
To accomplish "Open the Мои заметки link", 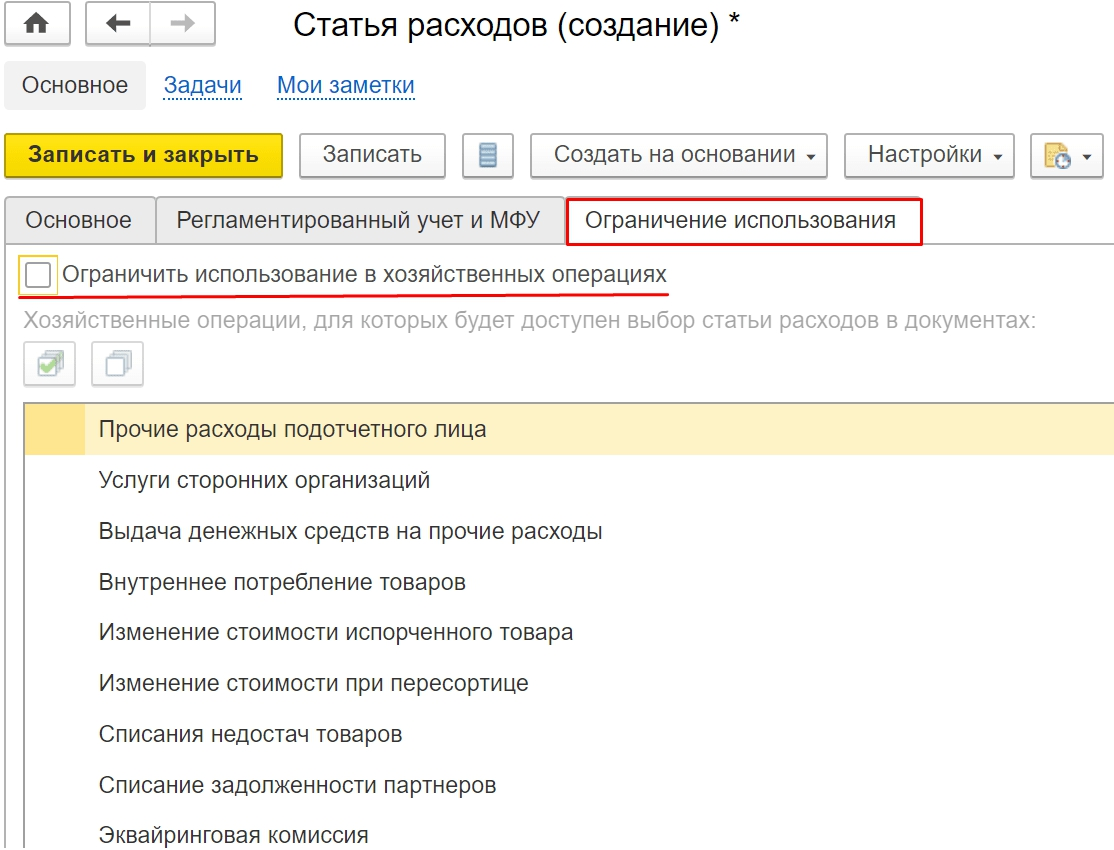I will point(345,85).
